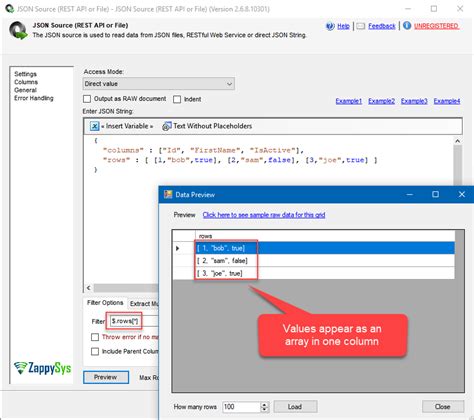
Task: Click the Insert Variable icon
Action: click(x=94, y=126)
